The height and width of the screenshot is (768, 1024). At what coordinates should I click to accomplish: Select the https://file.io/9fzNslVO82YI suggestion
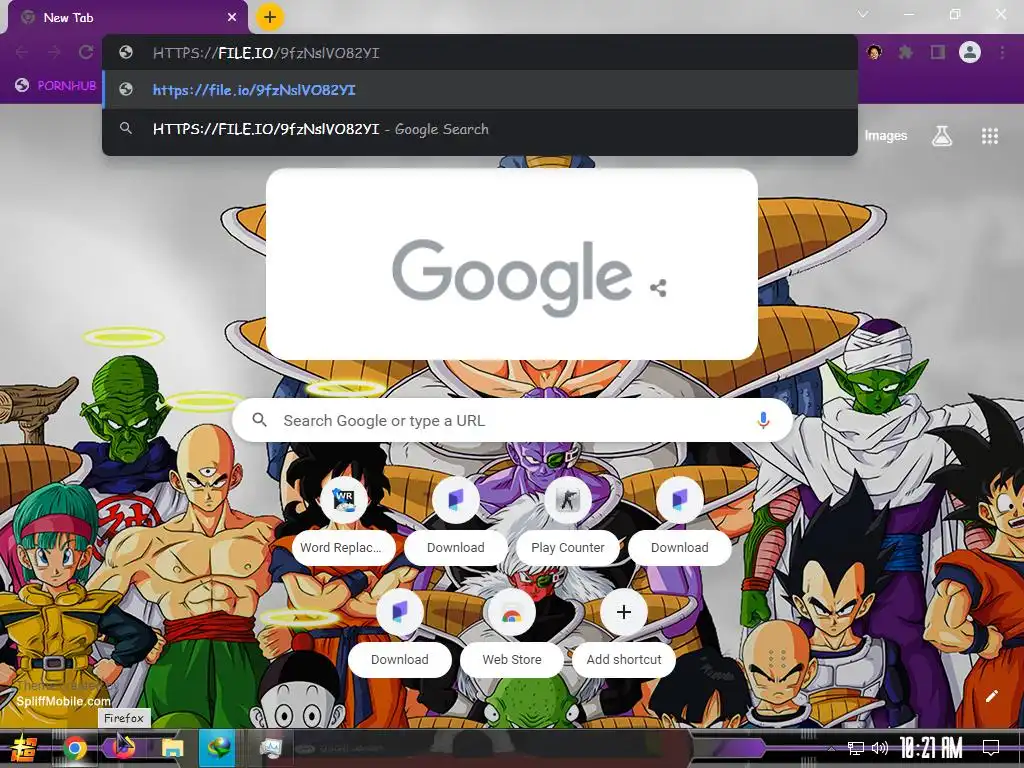(x=480, y=89)
